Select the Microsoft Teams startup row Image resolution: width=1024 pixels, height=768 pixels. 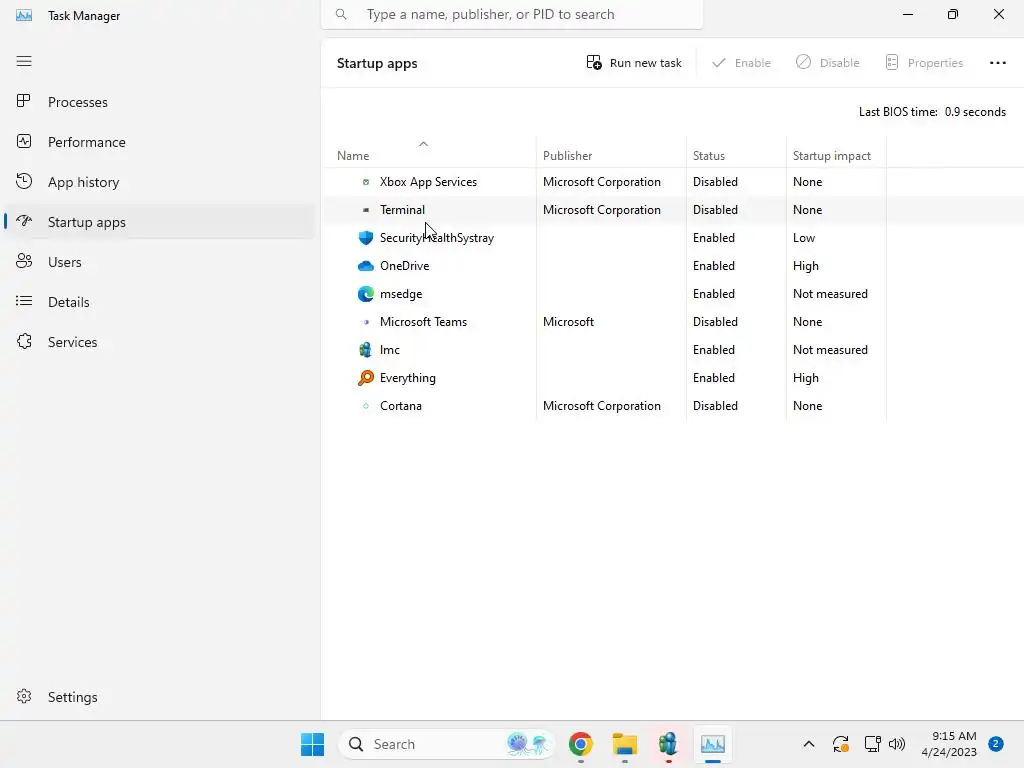pyautogui.click(x=673, y=322)
